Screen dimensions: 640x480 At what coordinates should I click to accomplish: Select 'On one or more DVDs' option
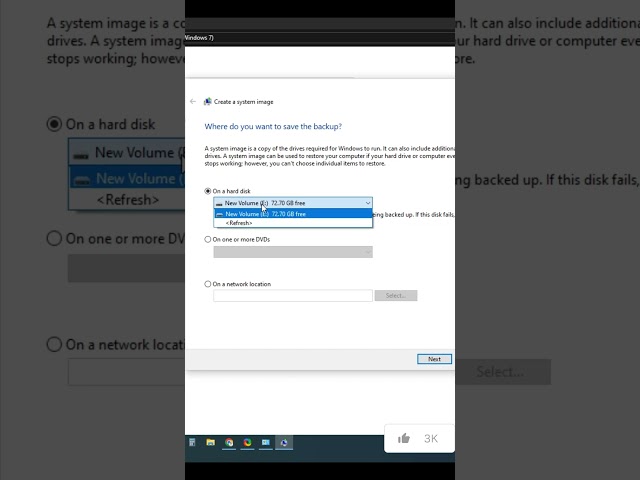coord(208,240)
